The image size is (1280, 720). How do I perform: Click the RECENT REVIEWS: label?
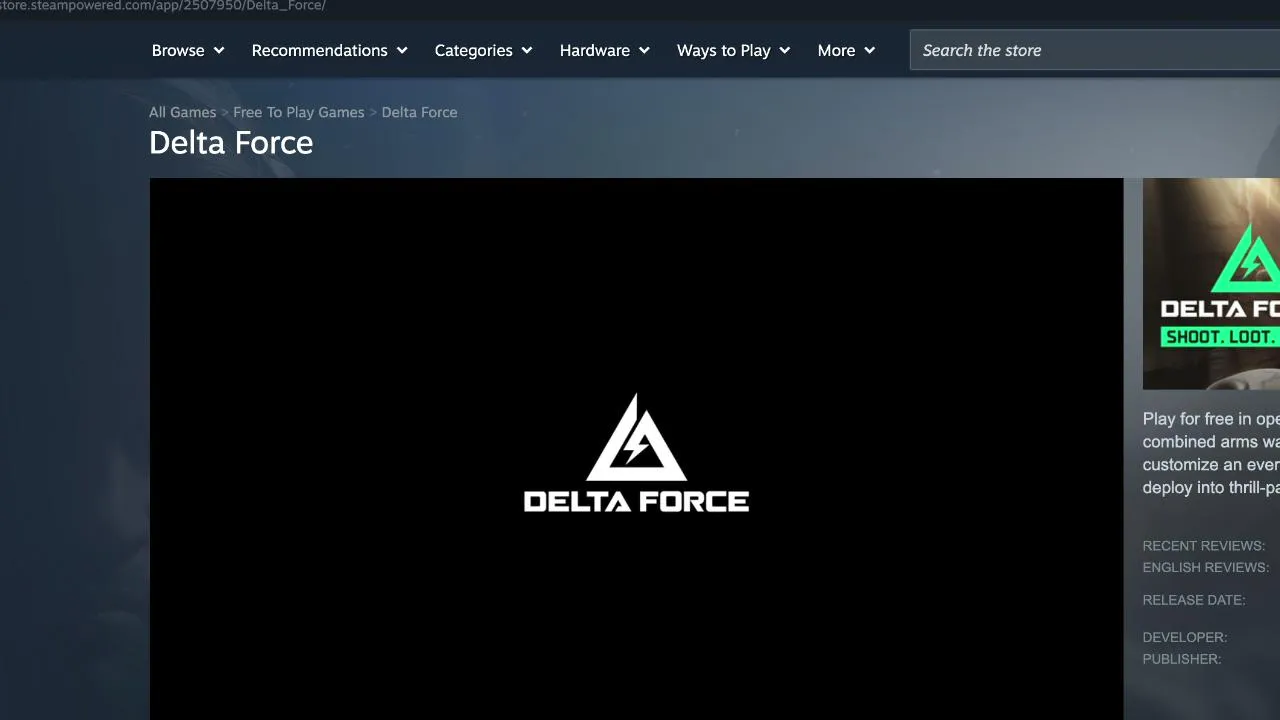tap(1204, 545)
